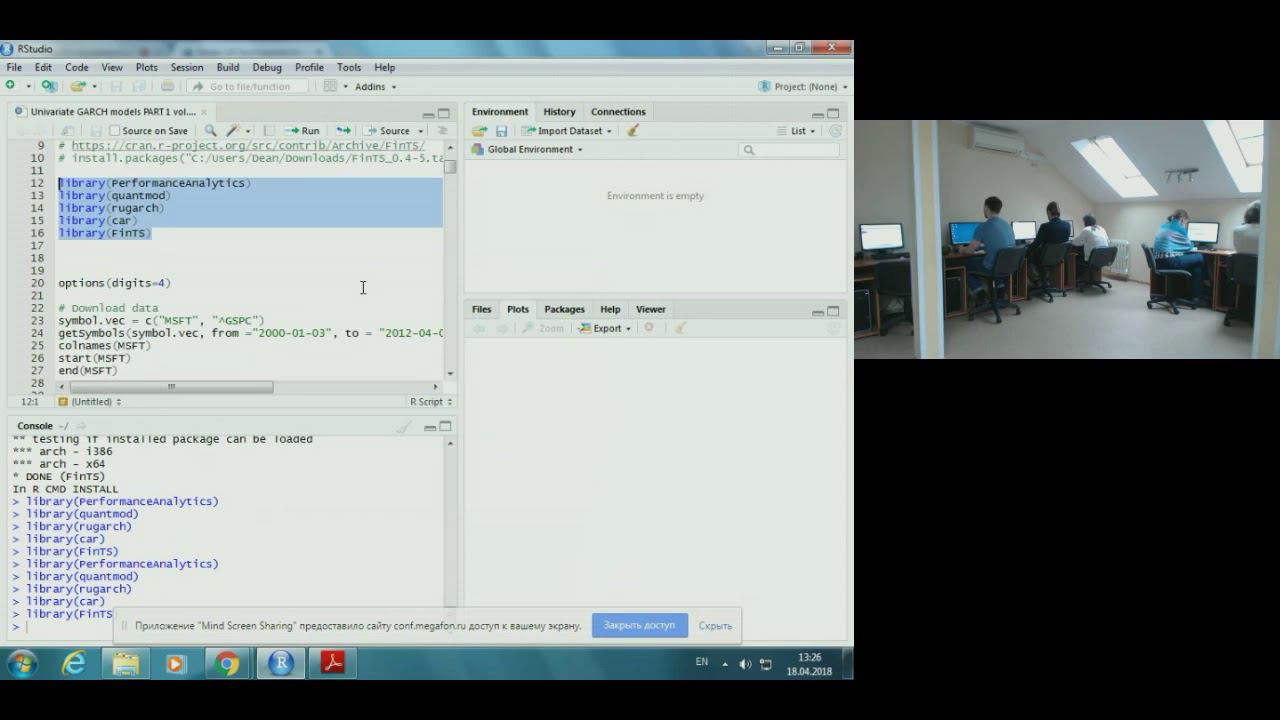
Task: Switch the List view dropdown
Action: [797, 131]
